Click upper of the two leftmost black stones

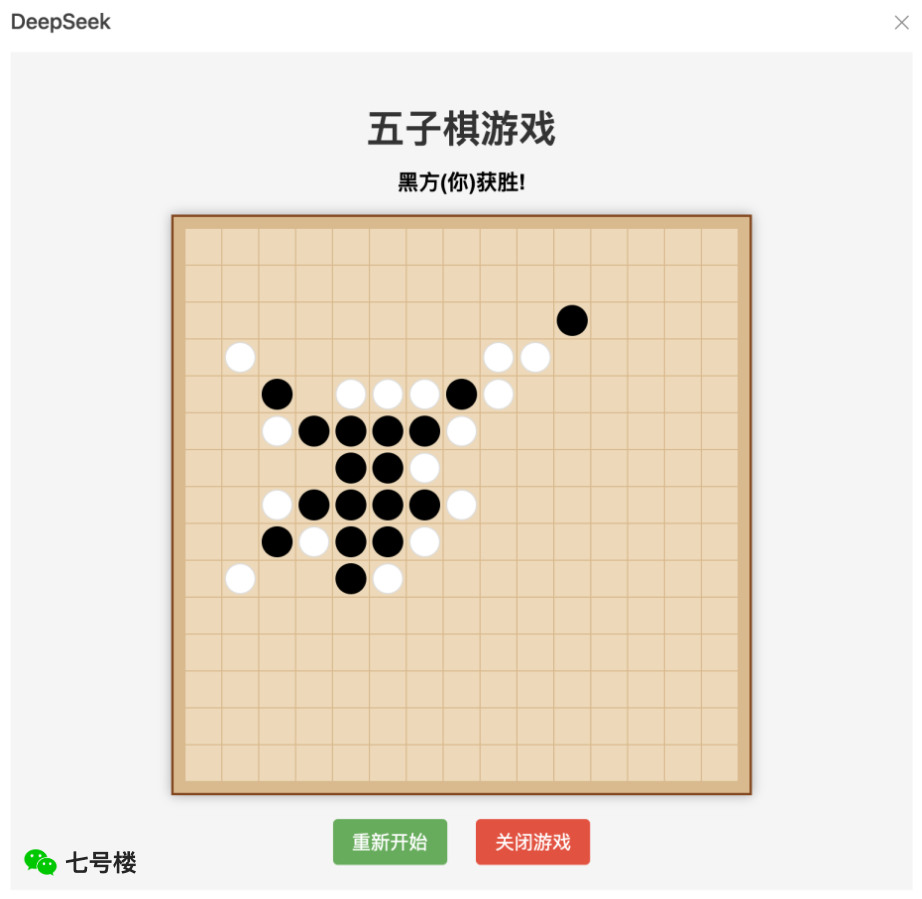(x=277, y=394)
